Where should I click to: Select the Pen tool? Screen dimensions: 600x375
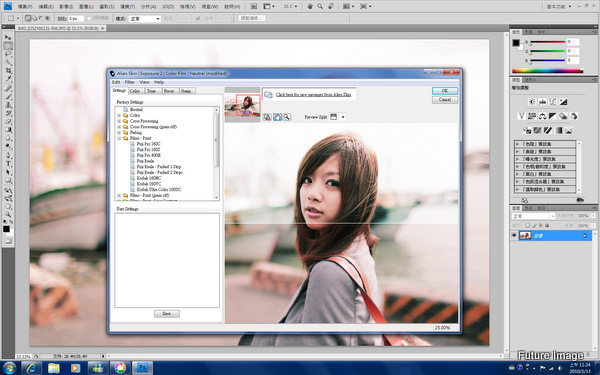click(x=8, y=155)
